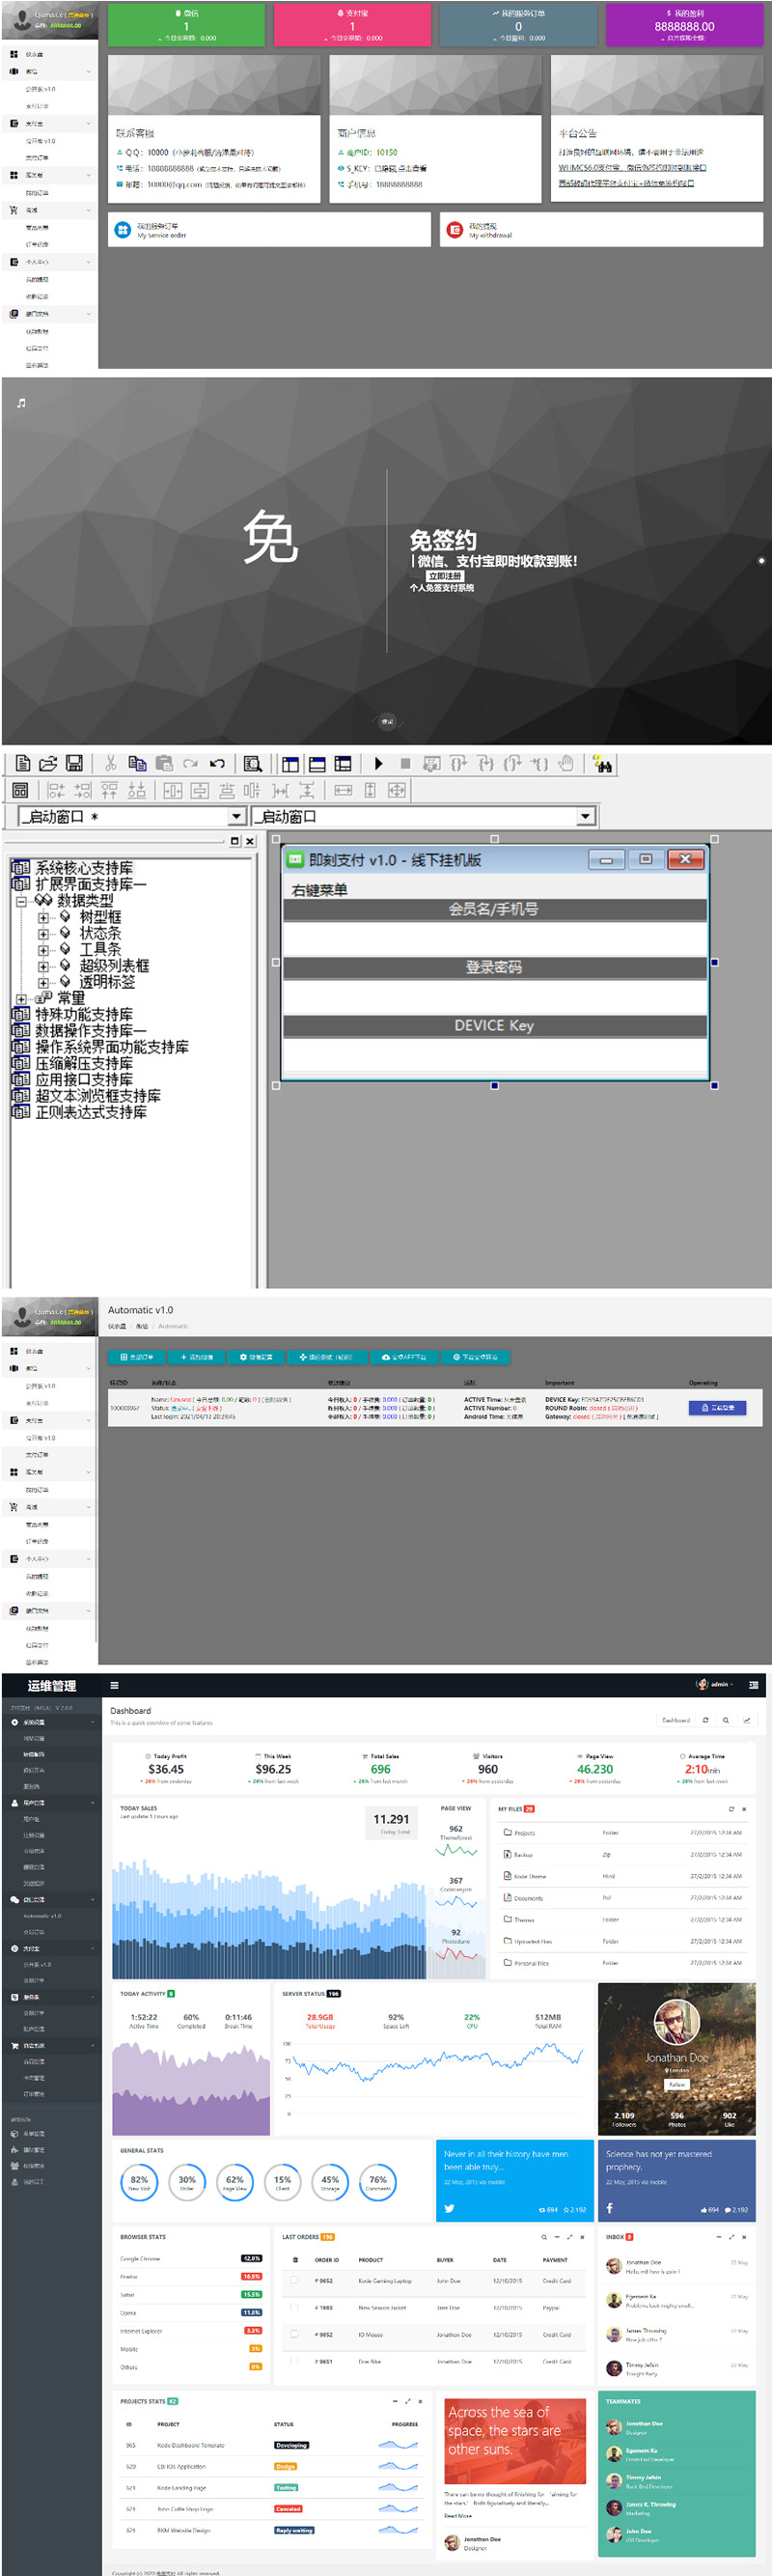Image resolution: width=772 pixels, height=2576 pixels.
Task: Open the hamburger menu beside 运维管理
Action: [114, 1685]
